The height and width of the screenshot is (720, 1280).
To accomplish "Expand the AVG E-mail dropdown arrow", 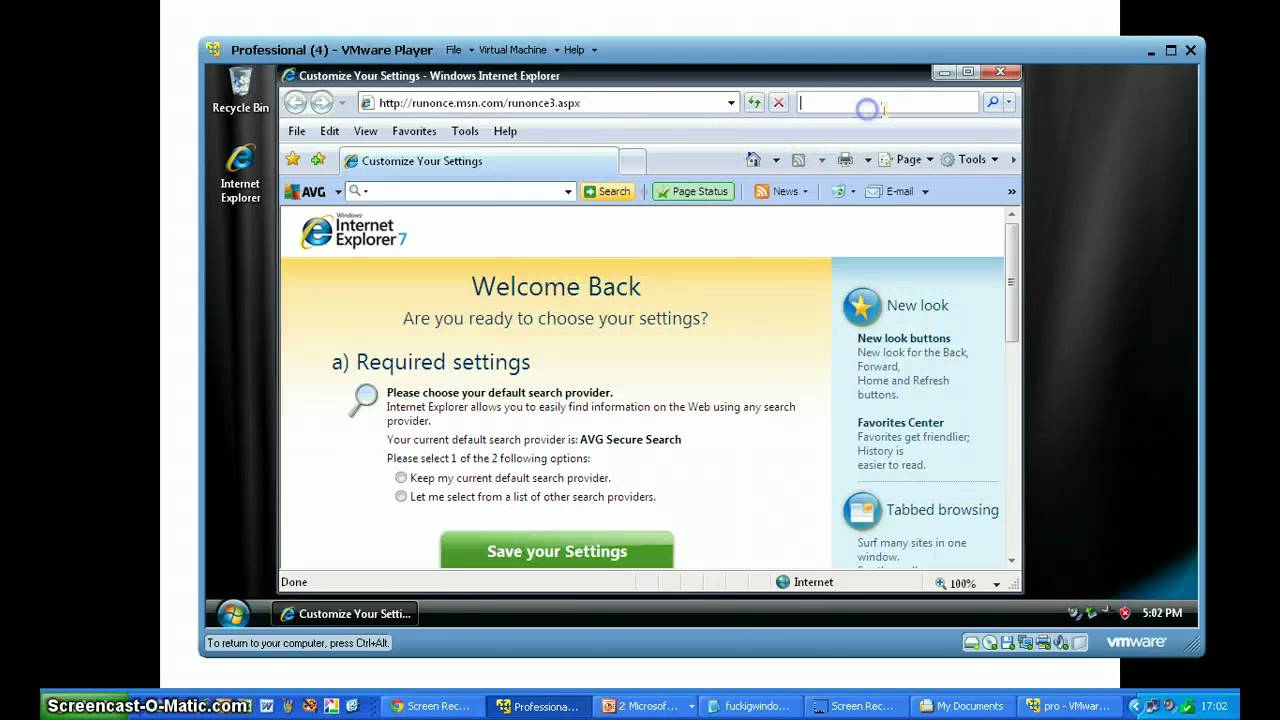I will coord(925,192).
